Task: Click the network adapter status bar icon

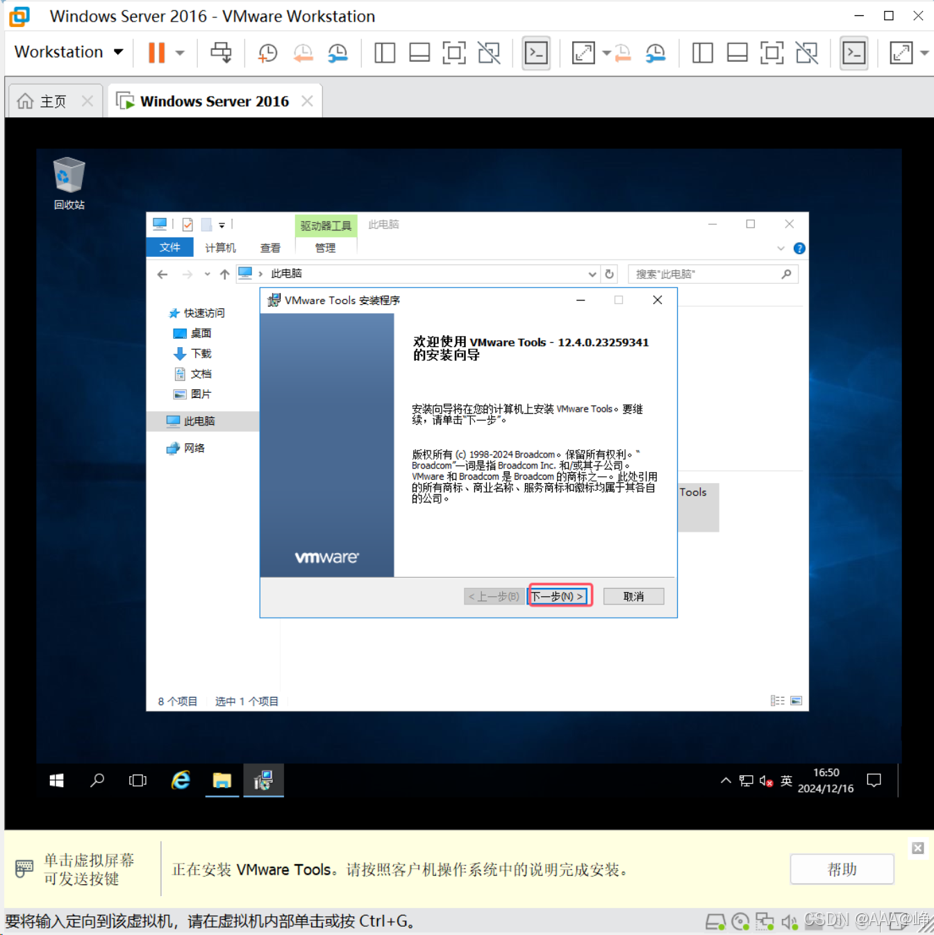Action: coord(764,921)
